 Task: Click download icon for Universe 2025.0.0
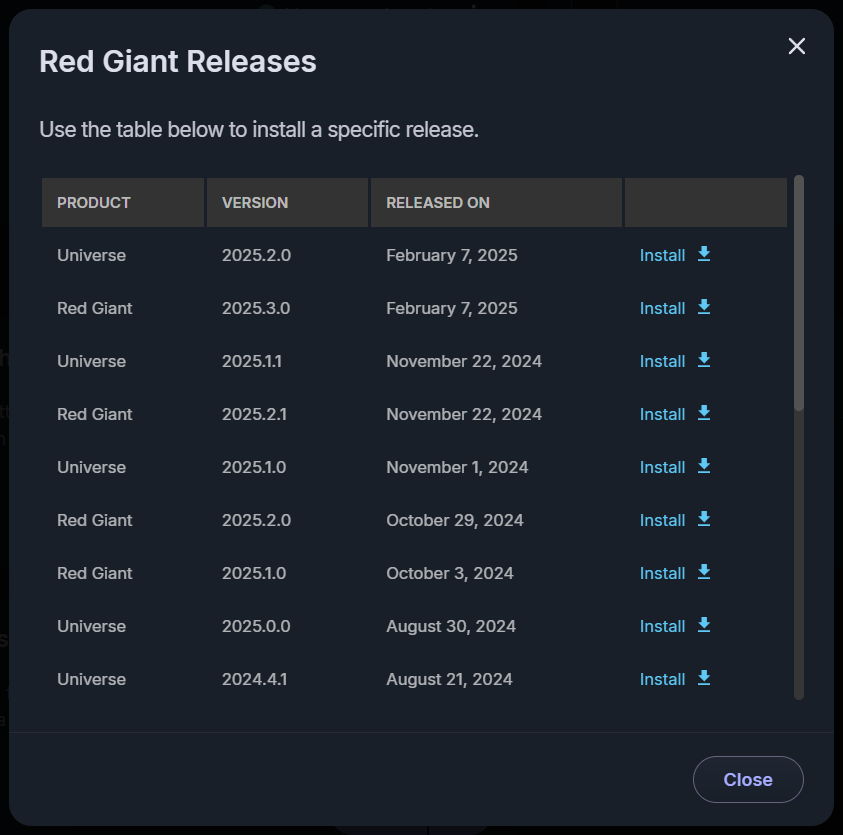[x=704, y=625]
